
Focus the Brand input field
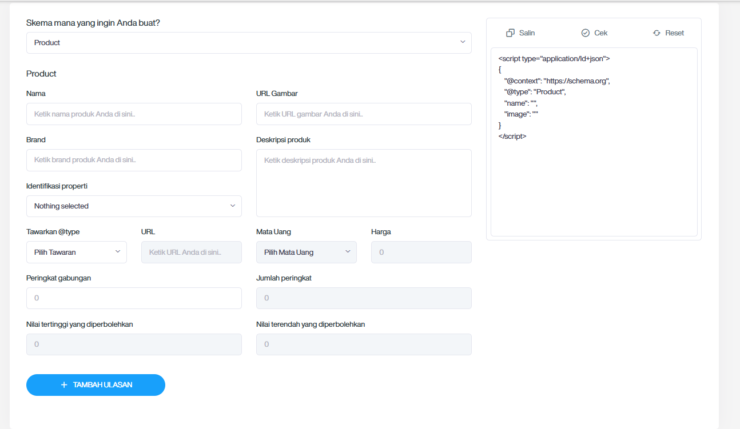134,160
